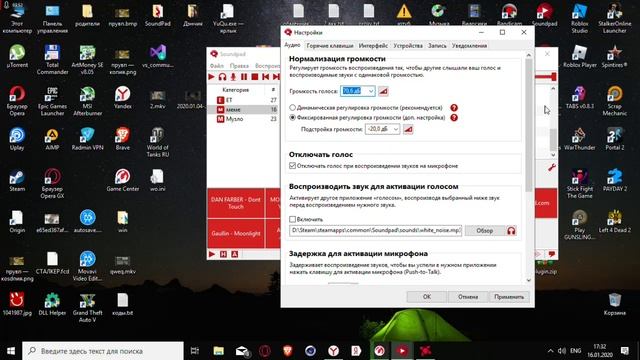The height and width of the screenshot is (360, 640).
Task: Open Roblox Studio desktop icon
Action: point(580,19)
